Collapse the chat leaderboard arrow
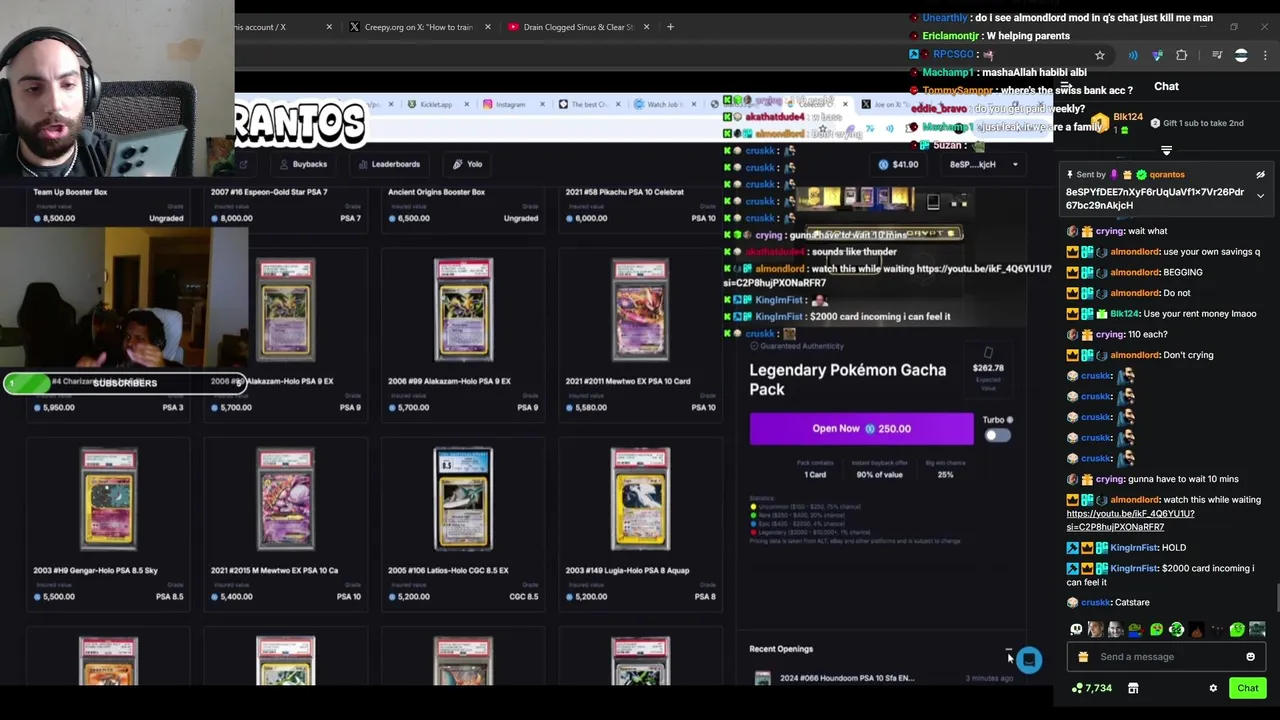The width and height of the screenshot is (1280, 720). (1166, 151)
